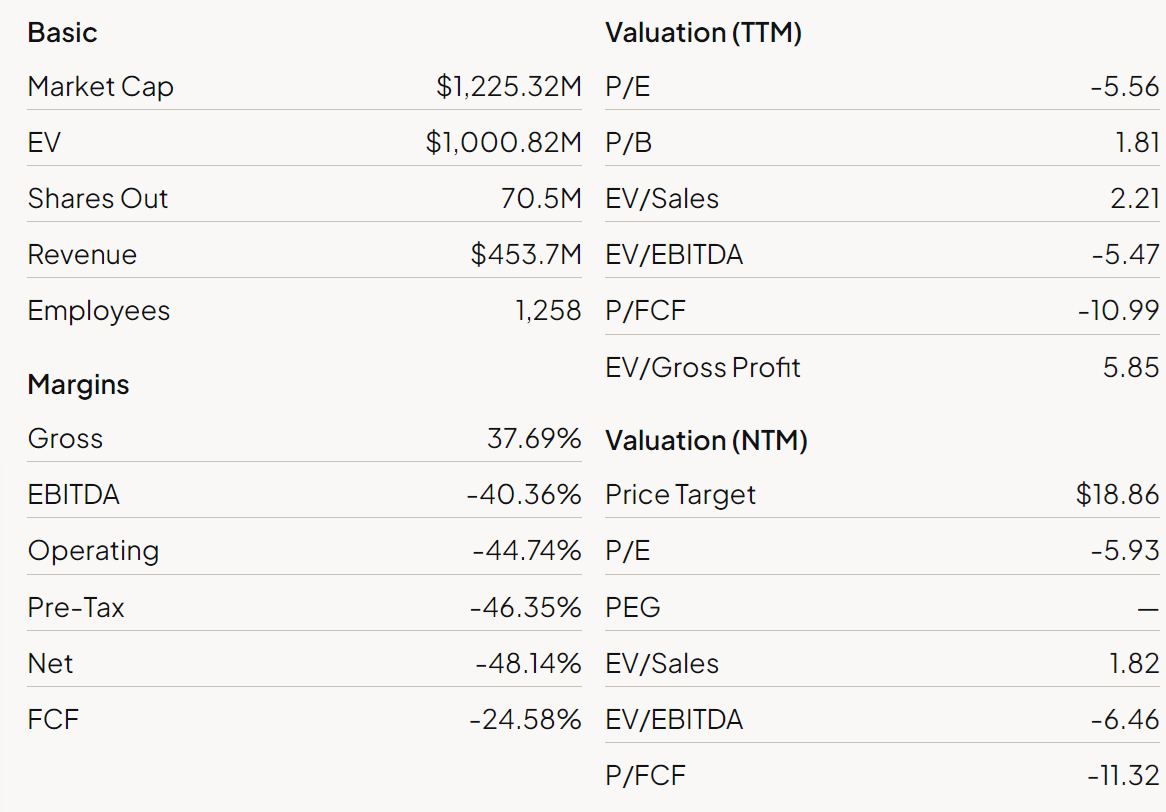Select the EV row label in Basic

[x=44, y=143]
